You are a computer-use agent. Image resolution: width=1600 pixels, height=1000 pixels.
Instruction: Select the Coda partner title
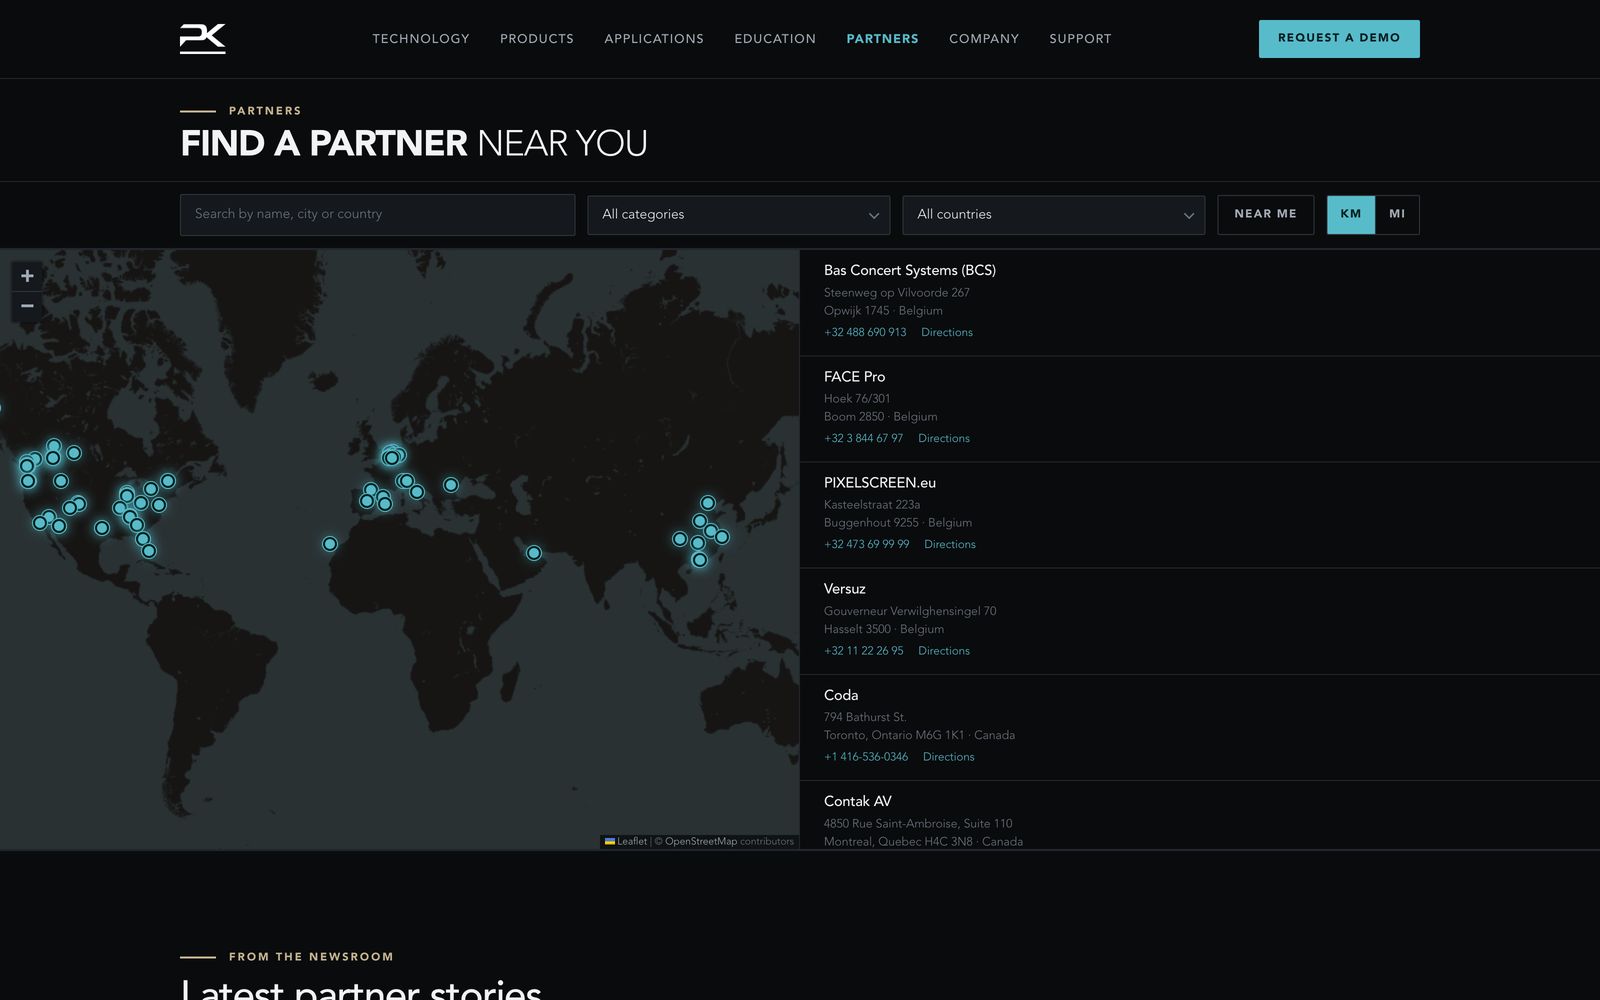pos(841,695)
